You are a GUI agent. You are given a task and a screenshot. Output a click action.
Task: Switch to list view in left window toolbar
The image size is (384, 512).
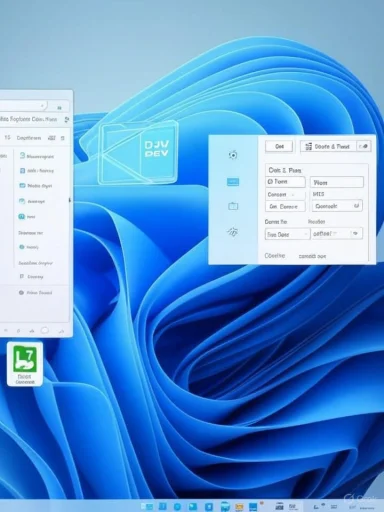(x=62, y=138)
